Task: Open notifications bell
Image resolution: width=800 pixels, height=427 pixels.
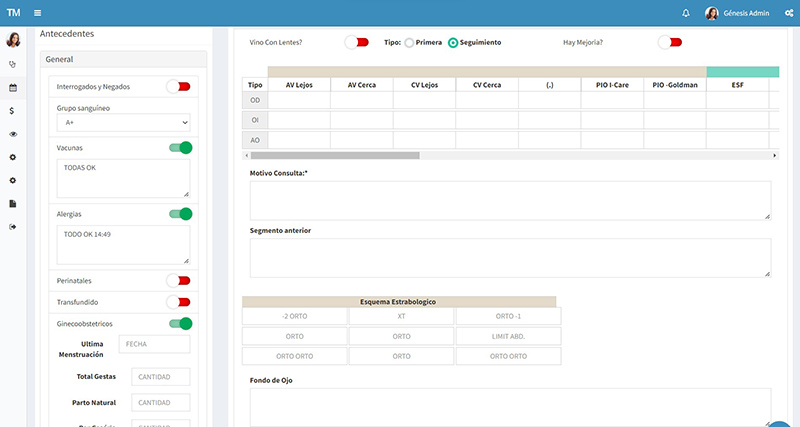Action: (x=686, y=13)
